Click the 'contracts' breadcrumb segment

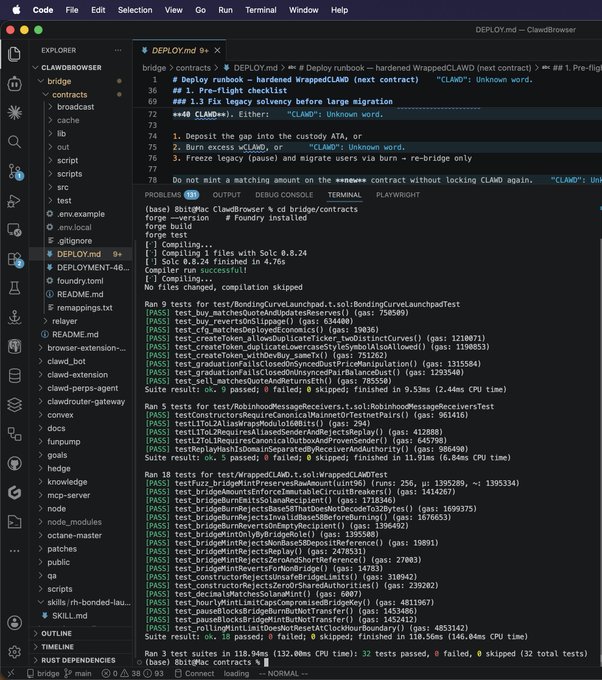click(x=193, y=68)
